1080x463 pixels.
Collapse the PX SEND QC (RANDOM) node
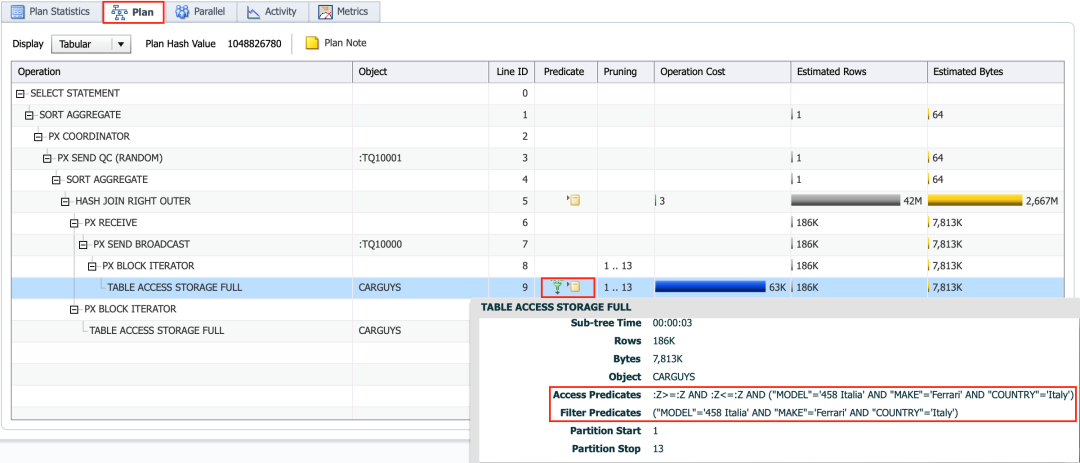[47, 159]
